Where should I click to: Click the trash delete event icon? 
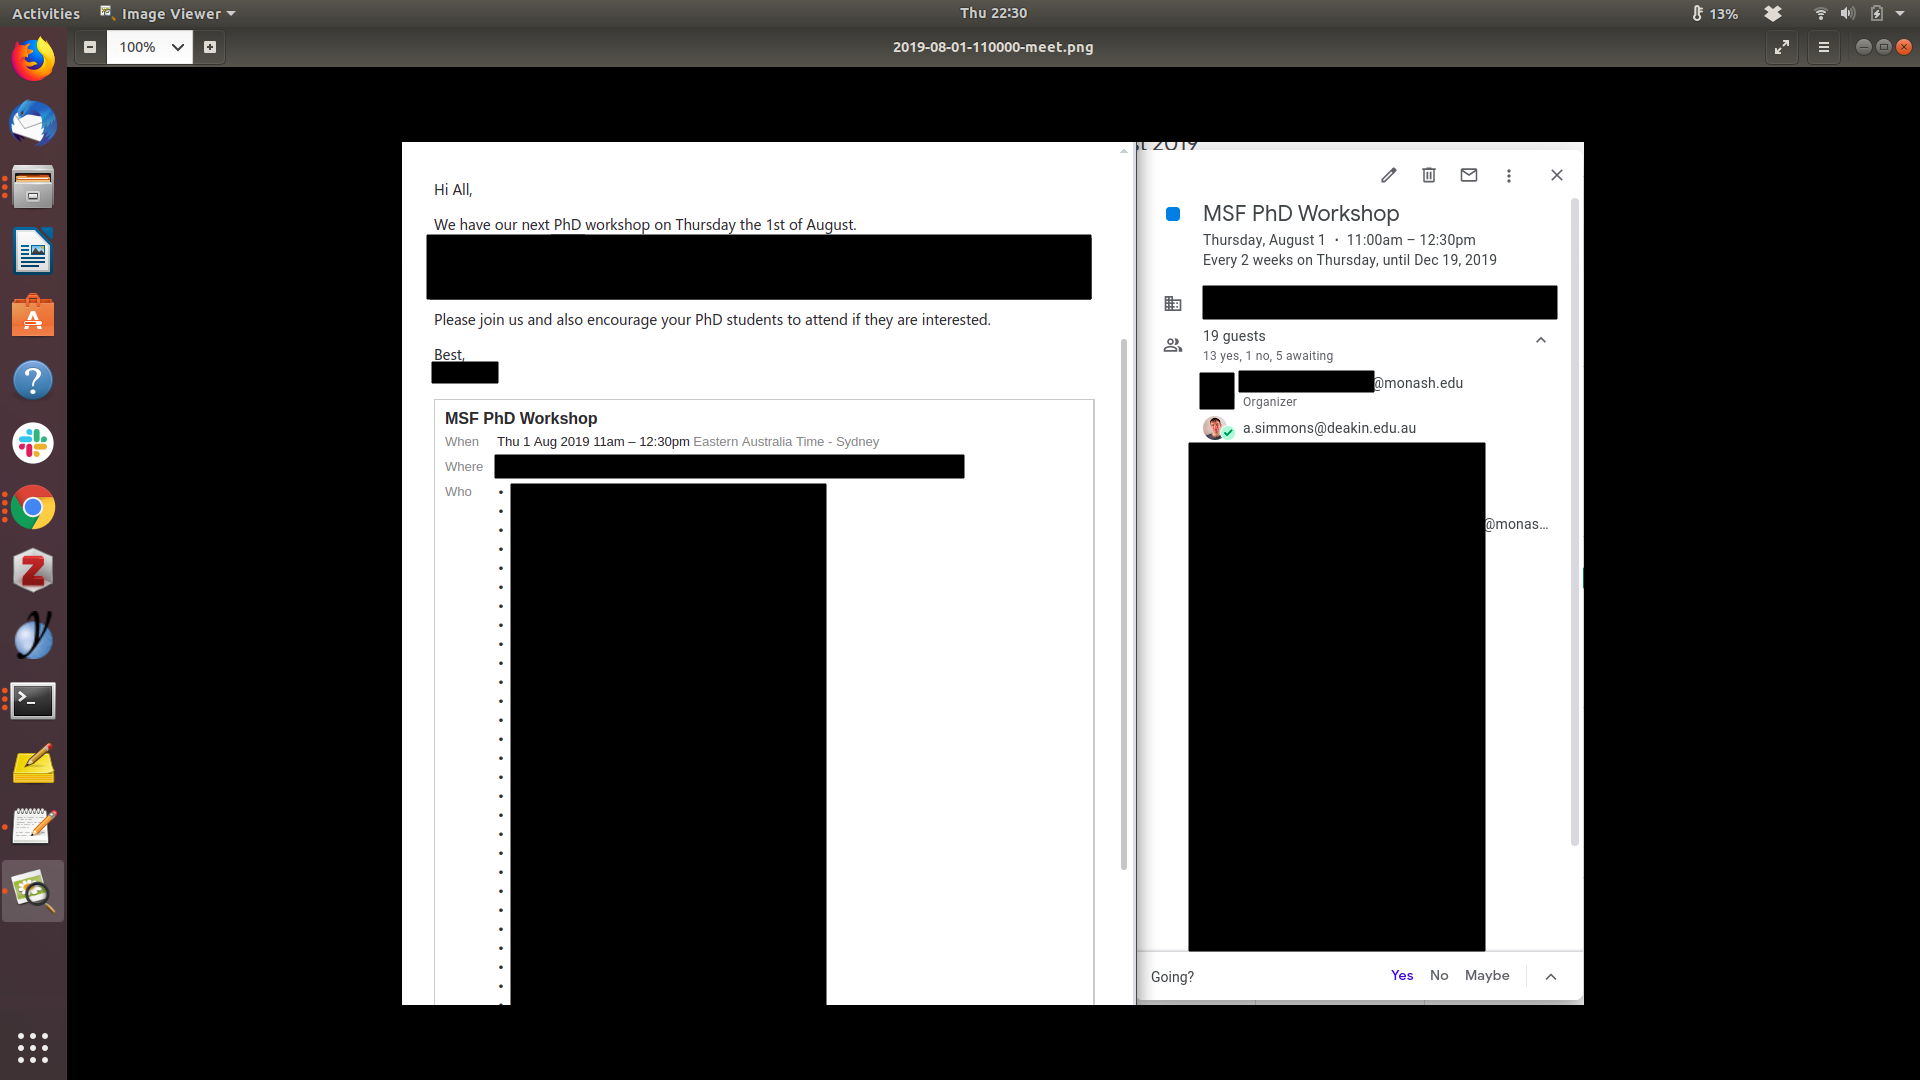tap(1428, 175)
